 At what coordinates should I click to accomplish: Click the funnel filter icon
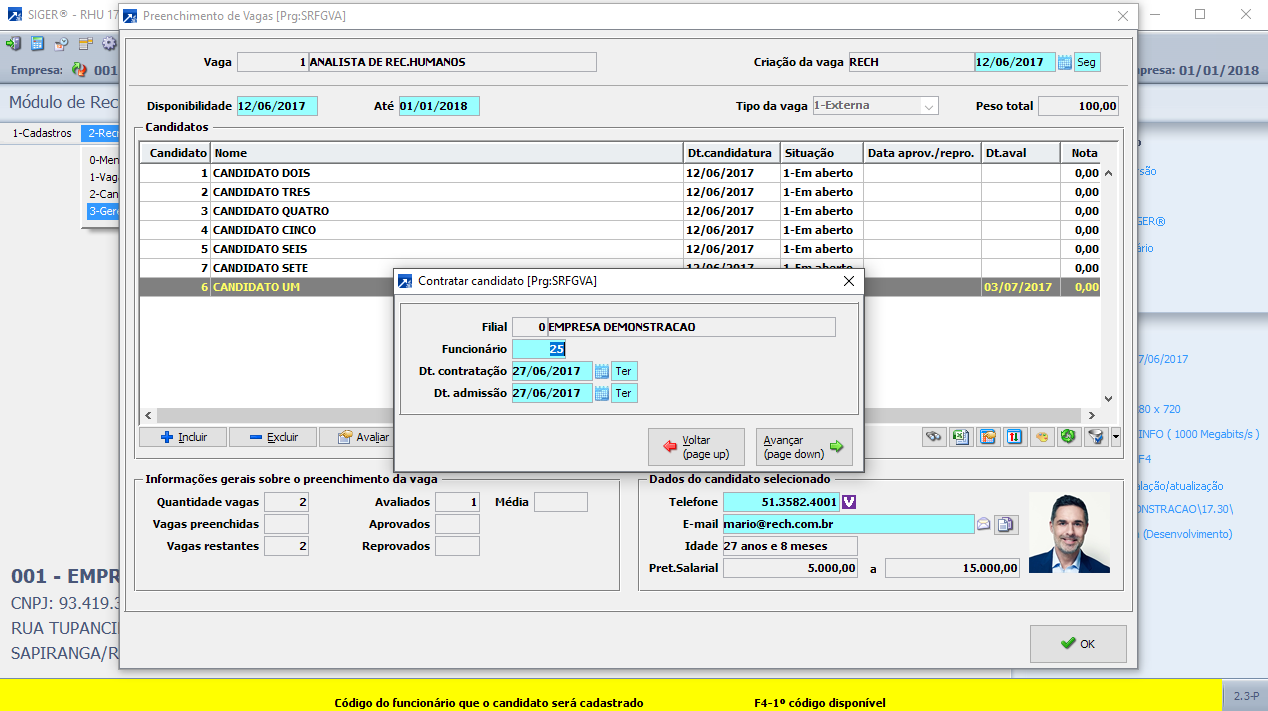[1095, 437]
